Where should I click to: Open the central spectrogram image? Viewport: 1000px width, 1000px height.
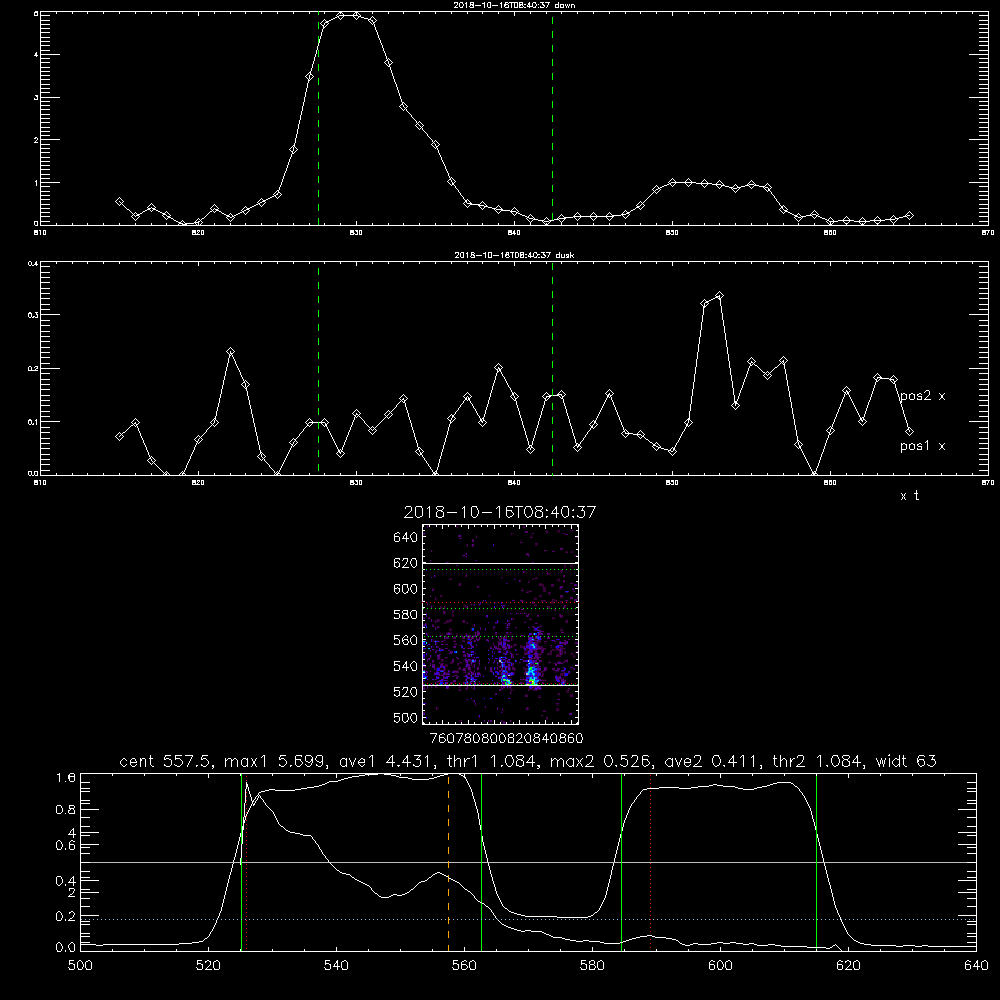(500, 624)
